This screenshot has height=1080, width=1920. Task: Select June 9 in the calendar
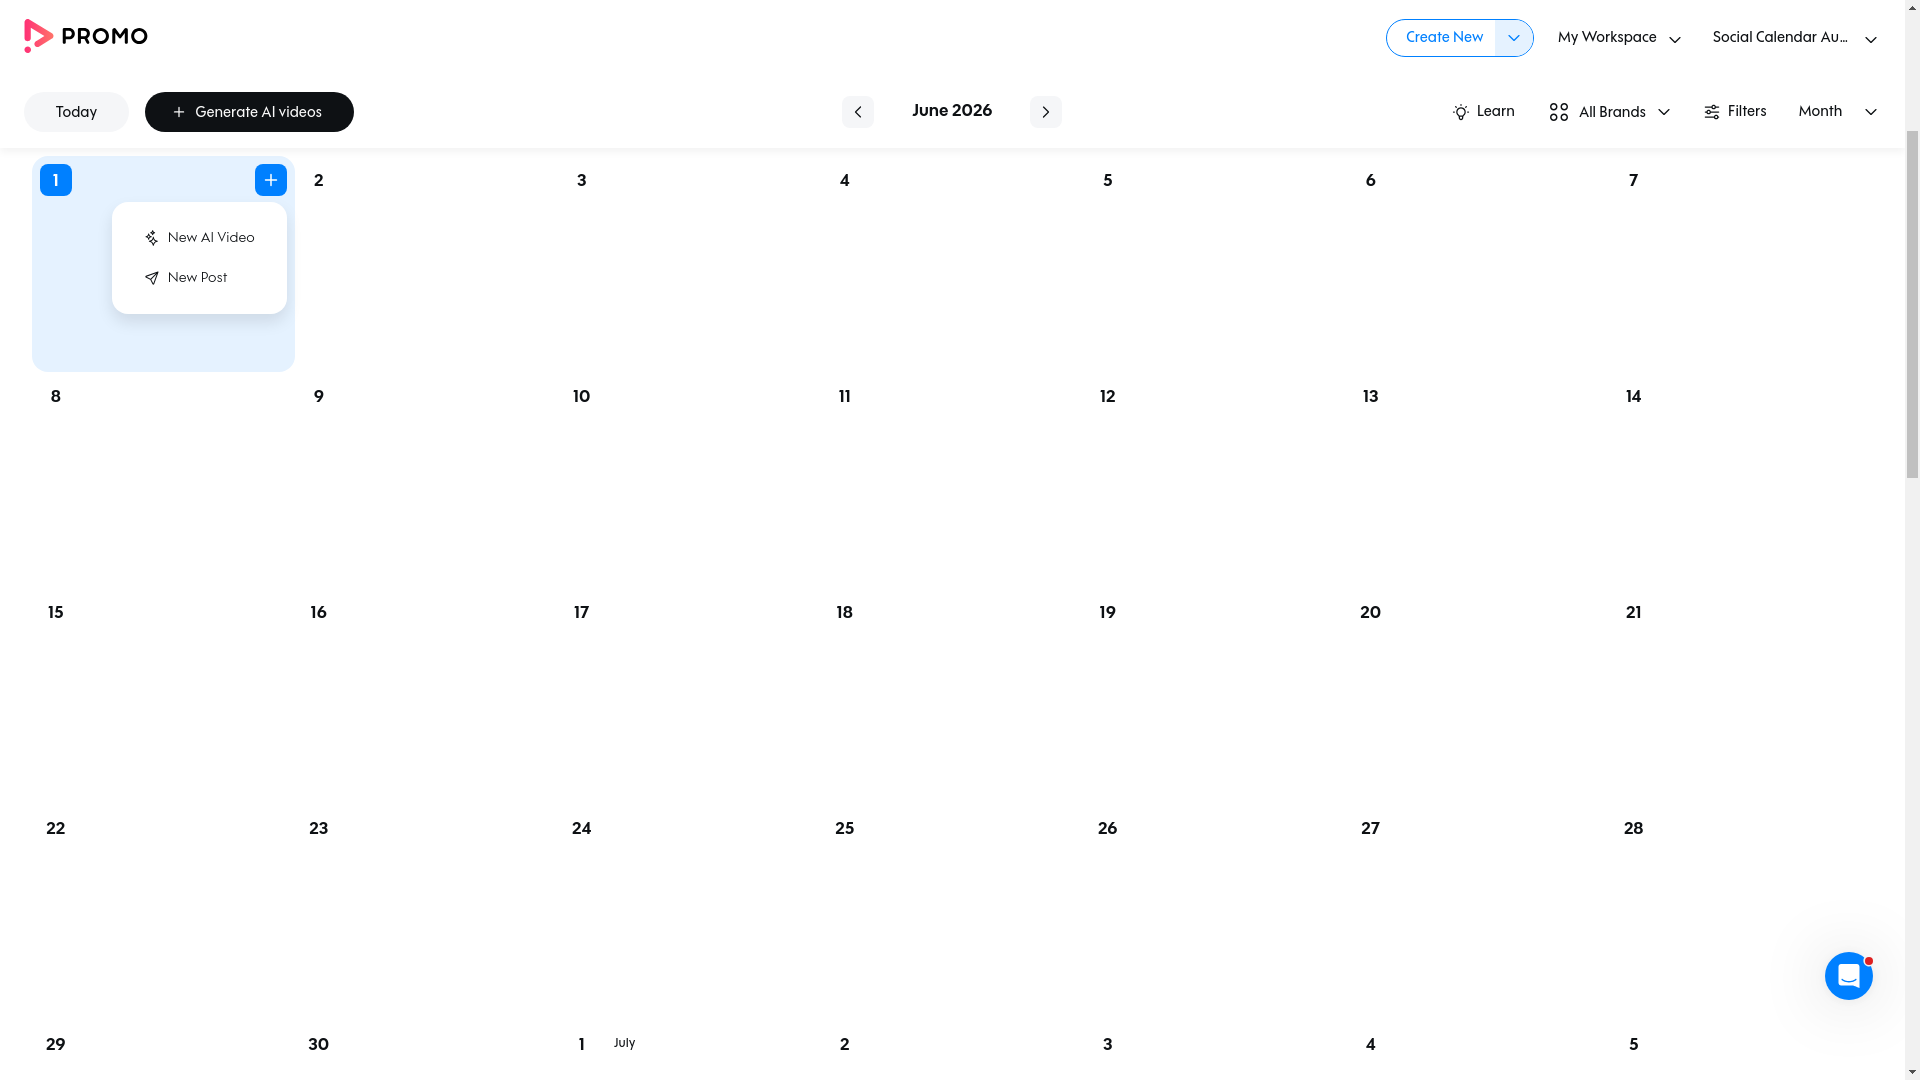319,397
